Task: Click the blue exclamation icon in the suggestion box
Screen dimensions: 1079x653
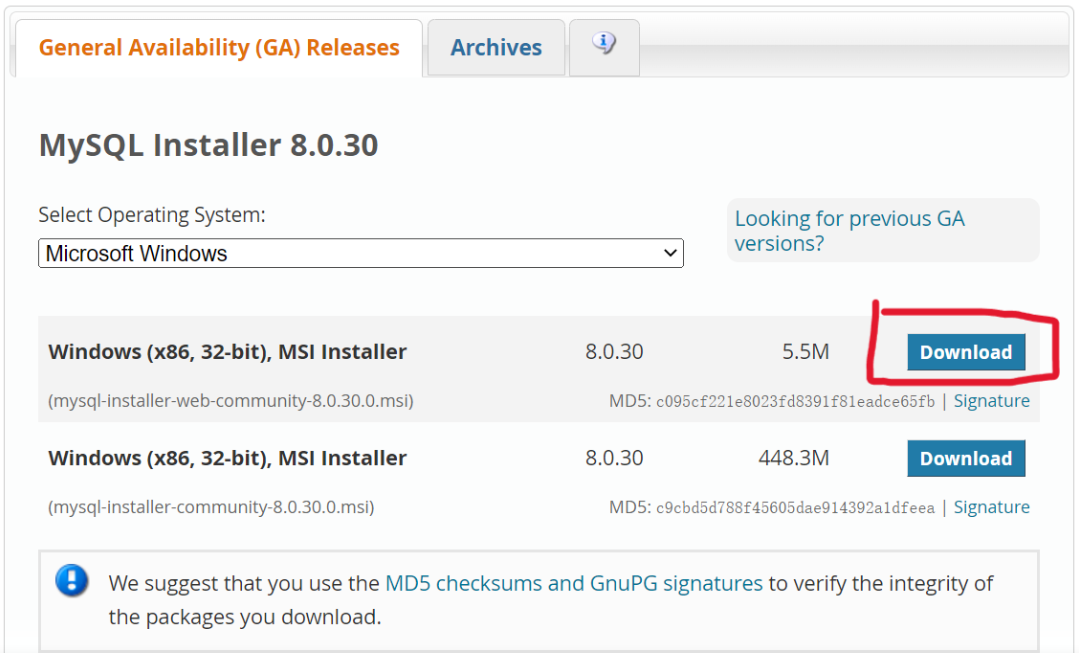Action: 72,581
